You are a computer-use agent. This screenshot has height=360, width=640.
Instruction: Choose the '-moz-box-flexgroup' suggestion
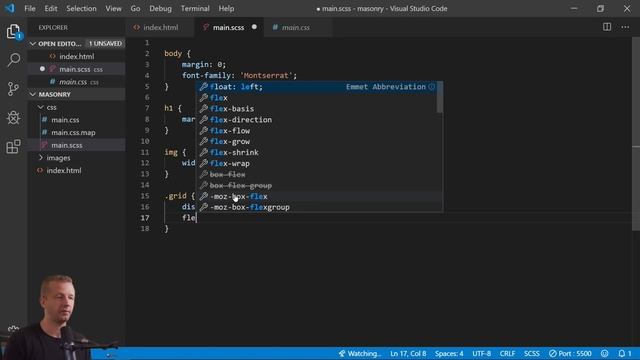point(316,207)
